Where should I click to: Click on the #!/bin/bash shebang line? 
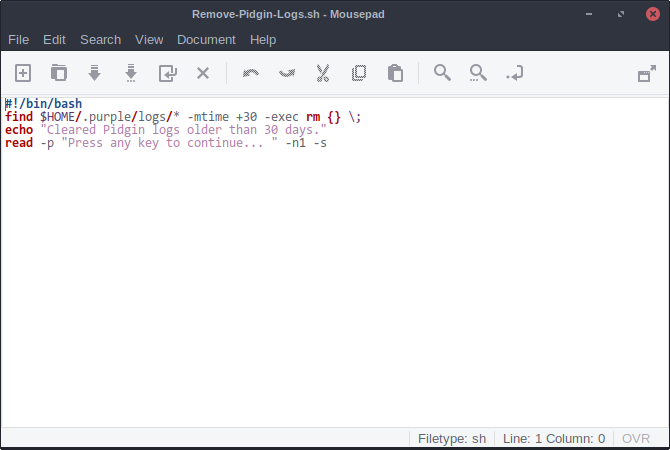pyautogui.click(x=44, y=104)
